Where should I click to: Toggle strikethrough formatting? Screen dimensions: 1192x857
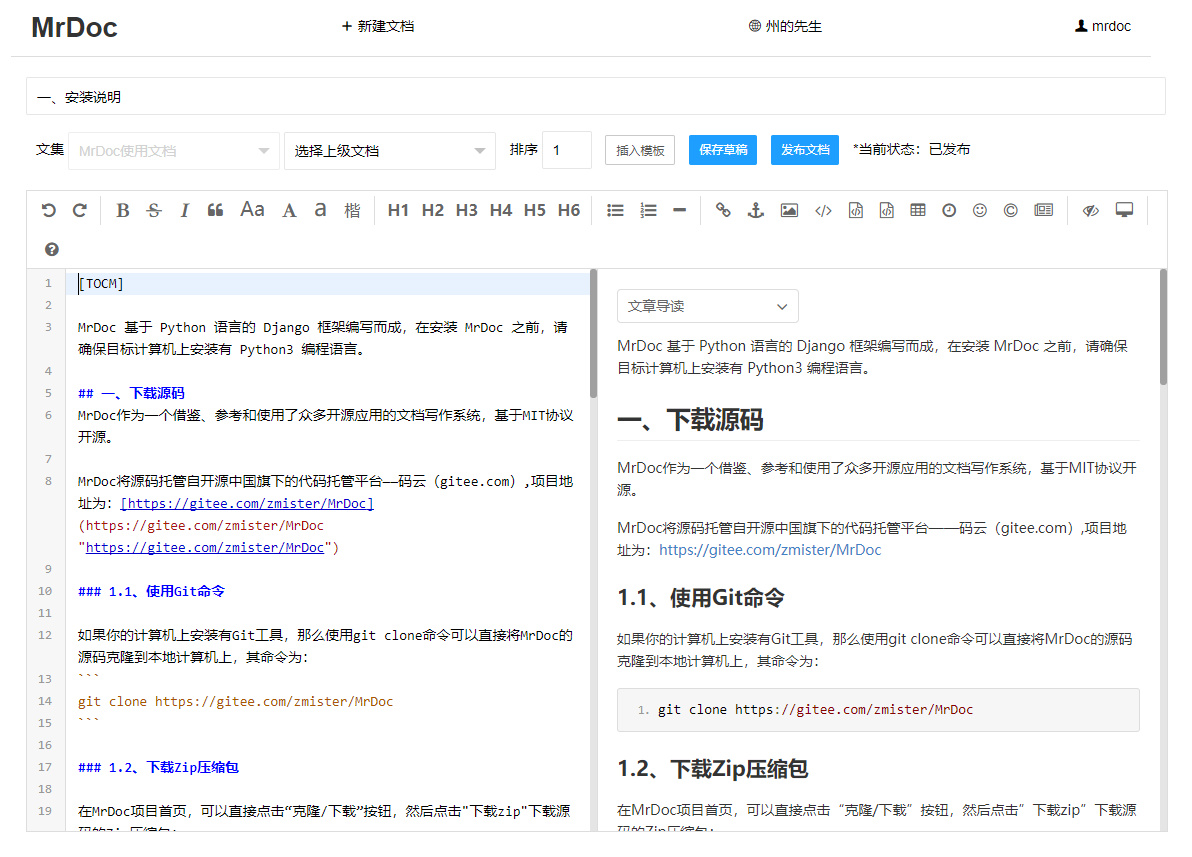(x=153, y=210)
